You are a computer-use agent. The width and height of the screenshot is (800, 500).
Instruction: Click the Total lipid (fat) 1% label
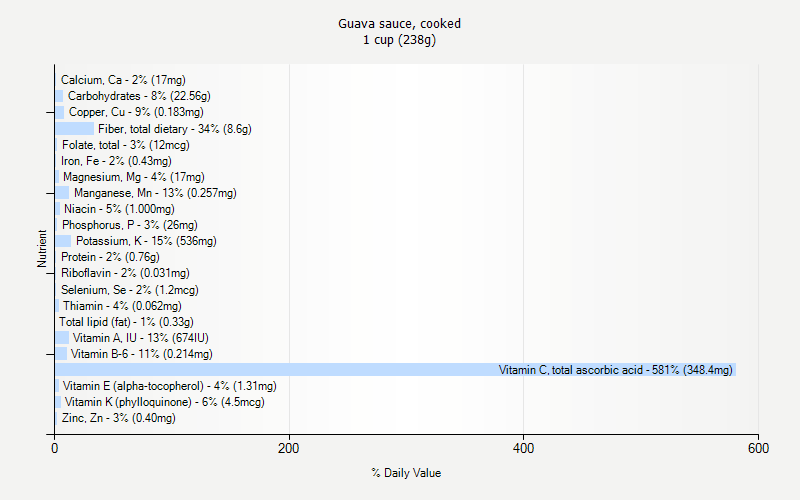pos(127,322)
